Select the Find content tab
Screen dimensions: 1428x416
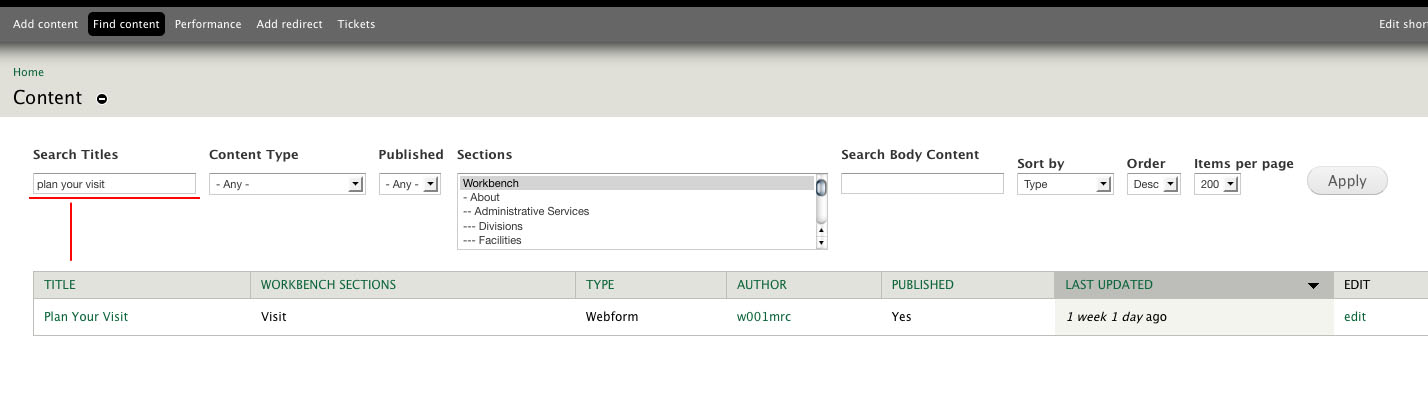click(x=126, y=24)
